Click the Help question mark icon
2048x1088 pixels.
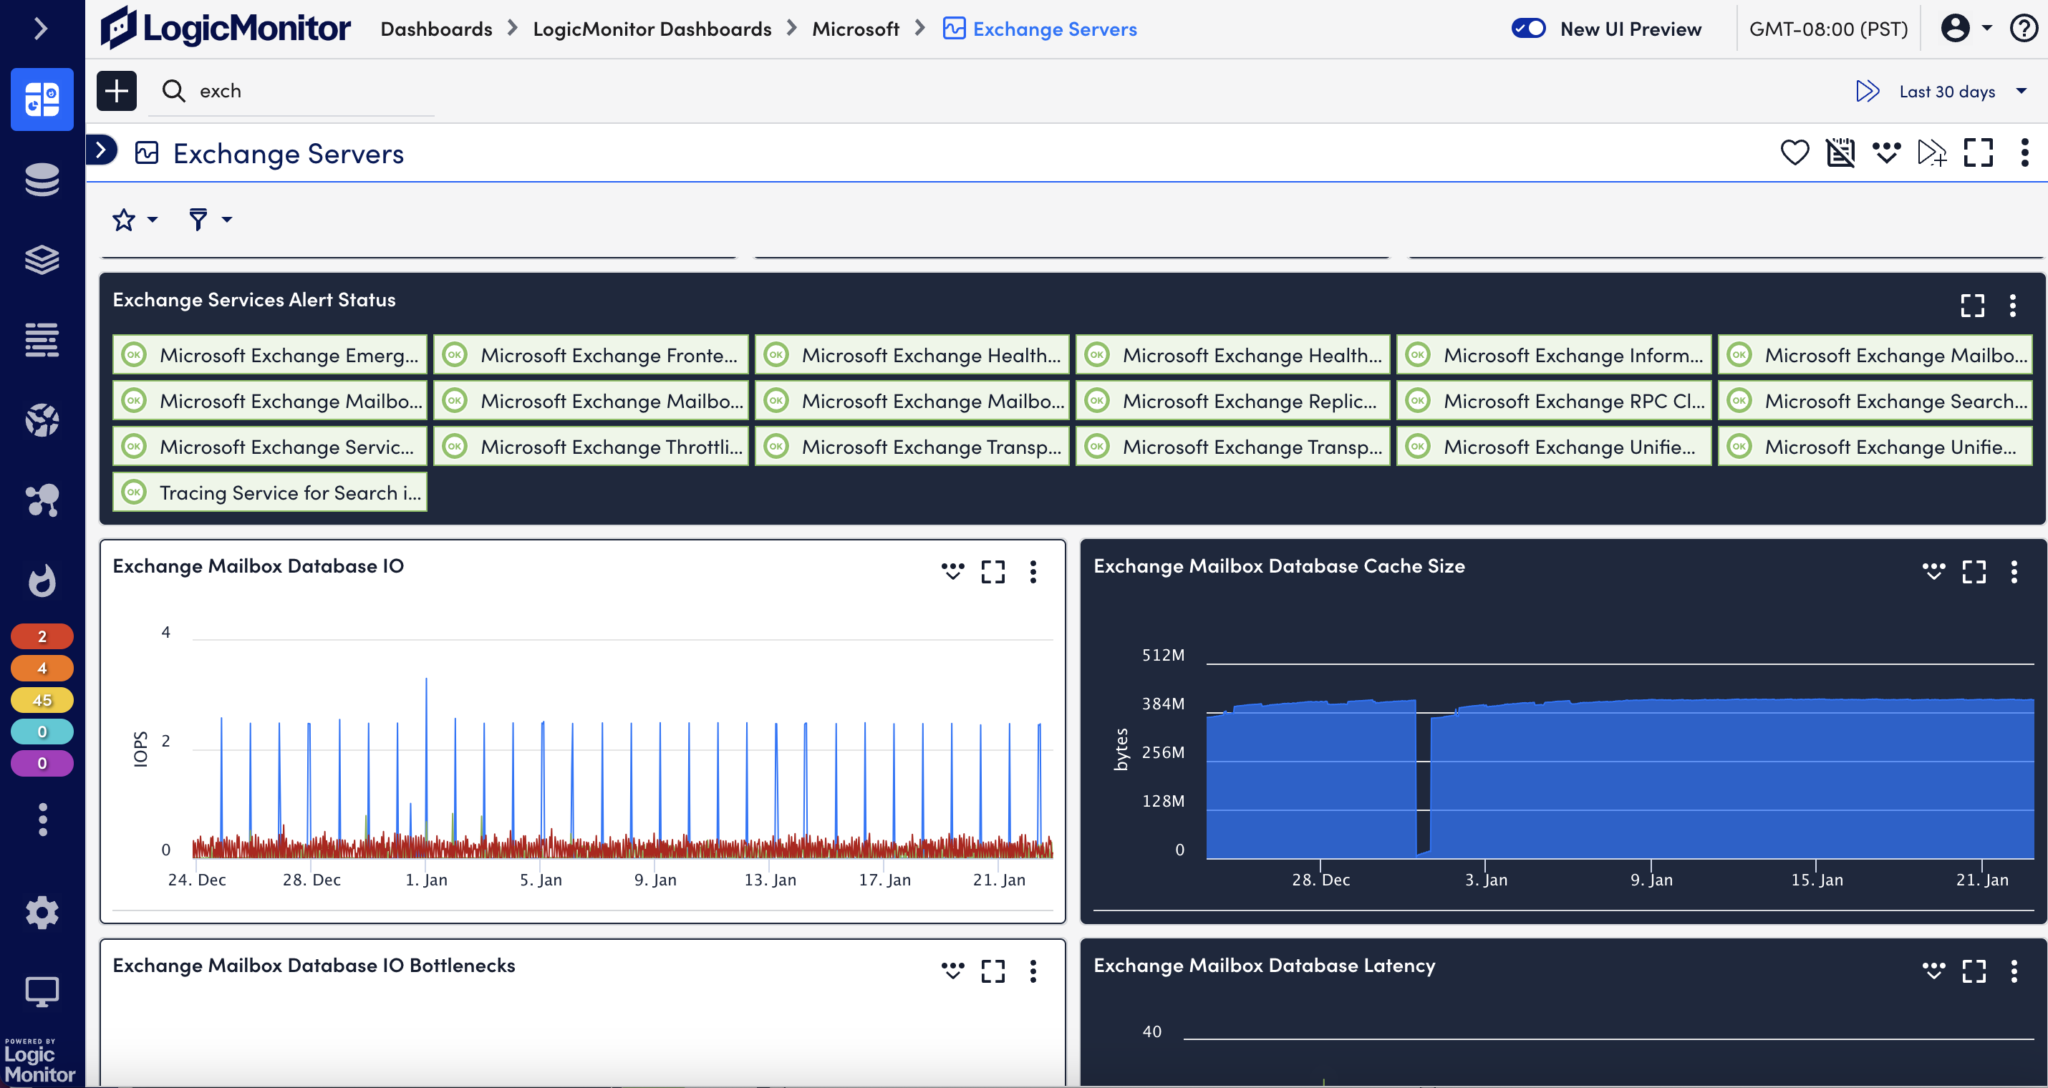(x=2025, y=28)
